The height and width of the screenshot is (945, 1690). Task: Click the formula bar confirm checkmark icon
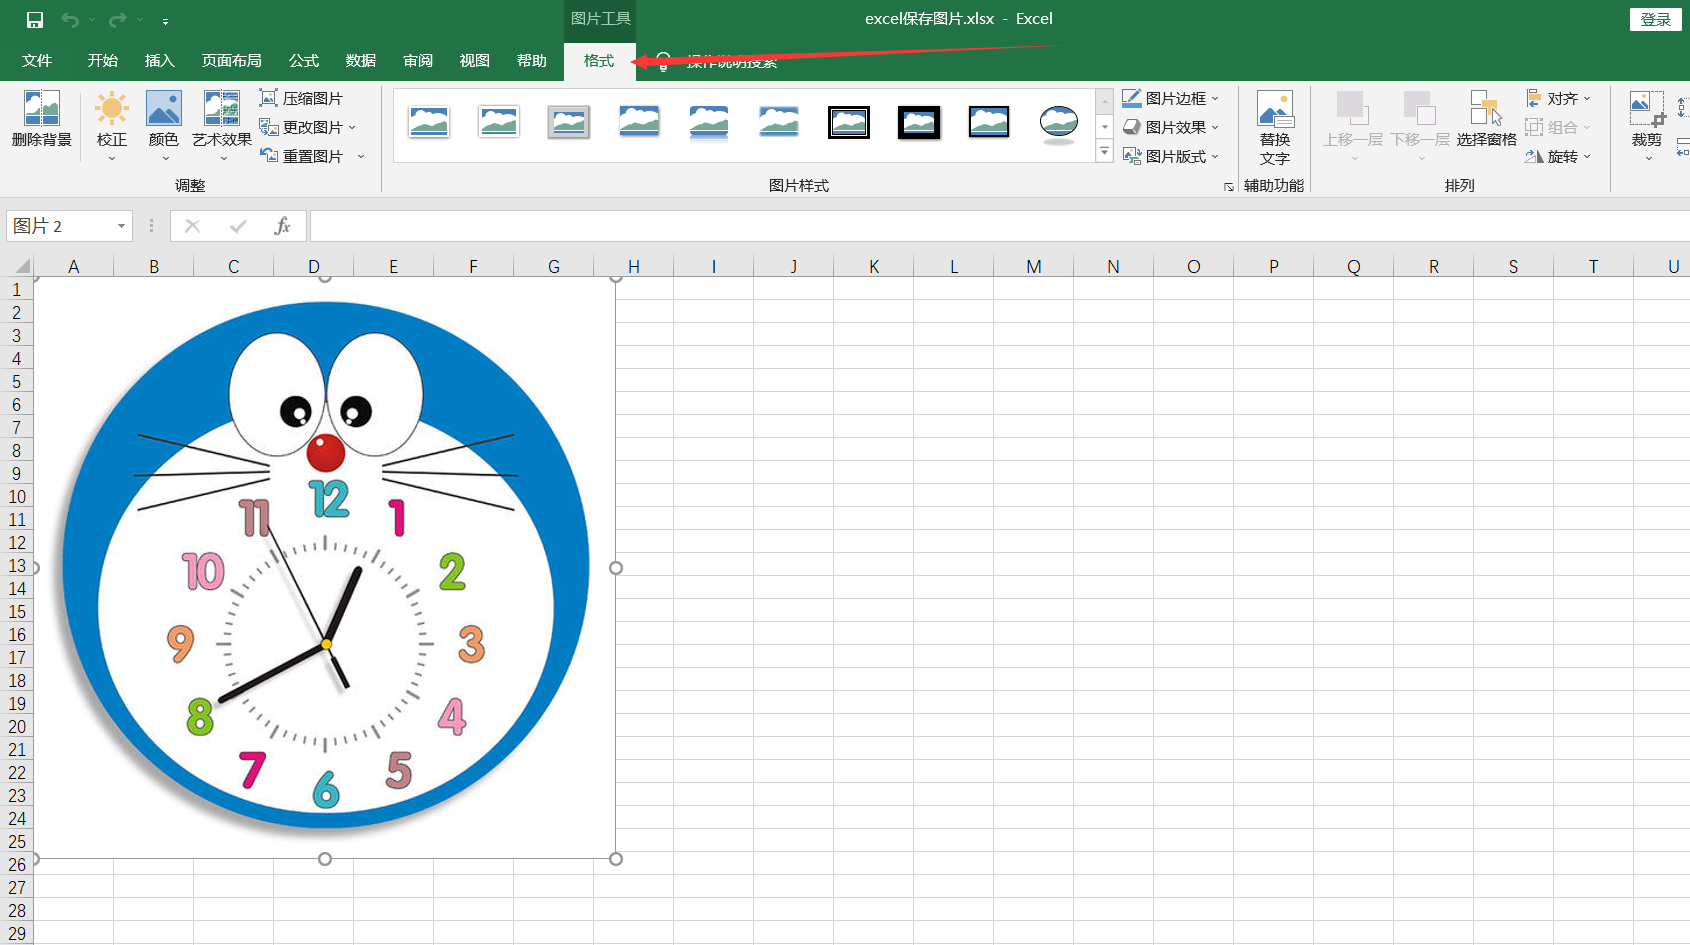pyautogui.click(x=238, y=226)
